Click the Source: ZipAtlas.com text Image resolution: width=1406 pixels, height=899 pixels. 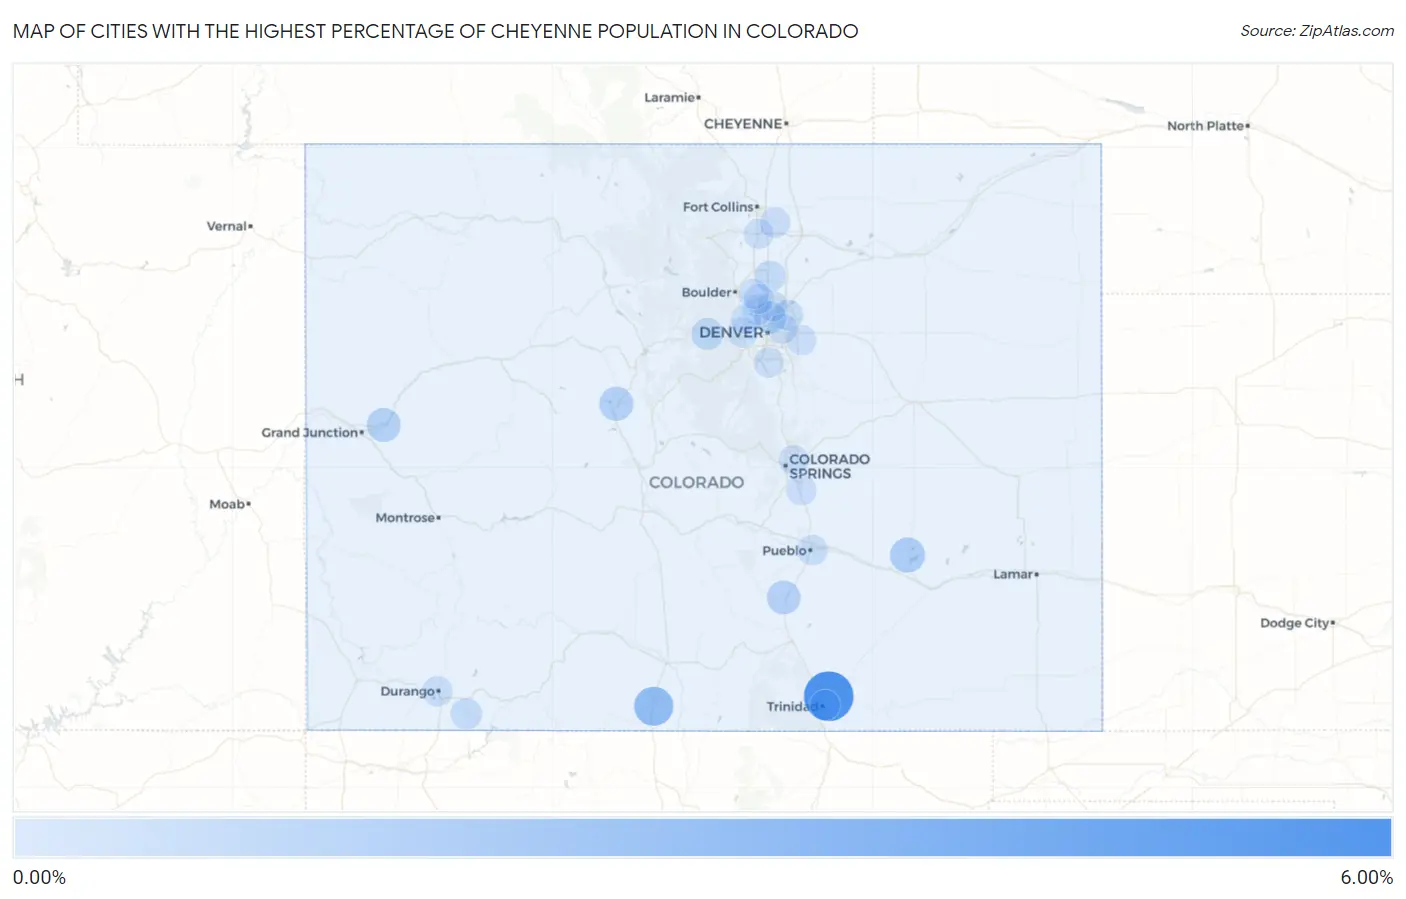point(1317,31)
